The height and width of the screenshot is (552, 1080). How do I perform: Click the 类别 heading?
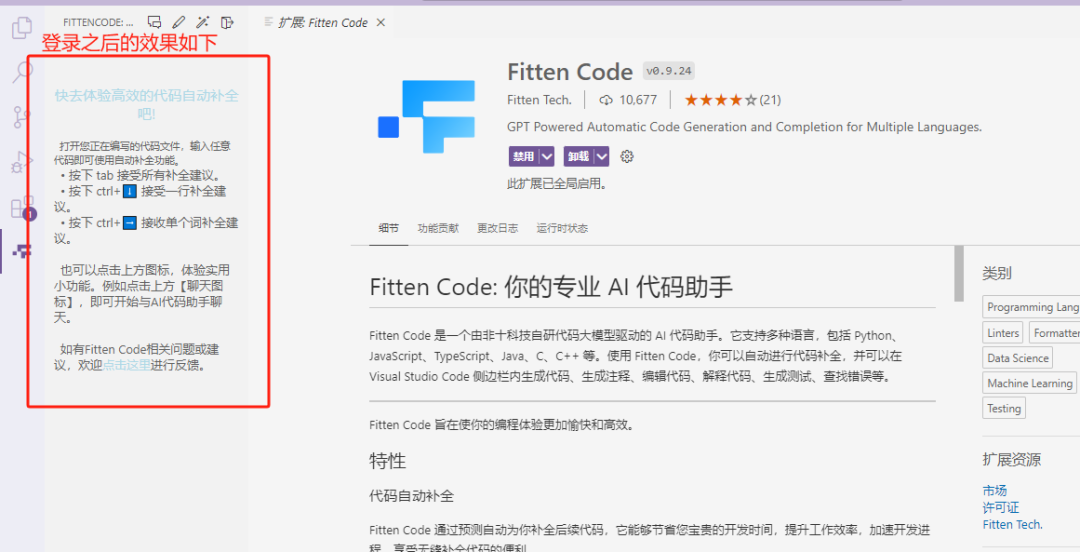(997, 274)
